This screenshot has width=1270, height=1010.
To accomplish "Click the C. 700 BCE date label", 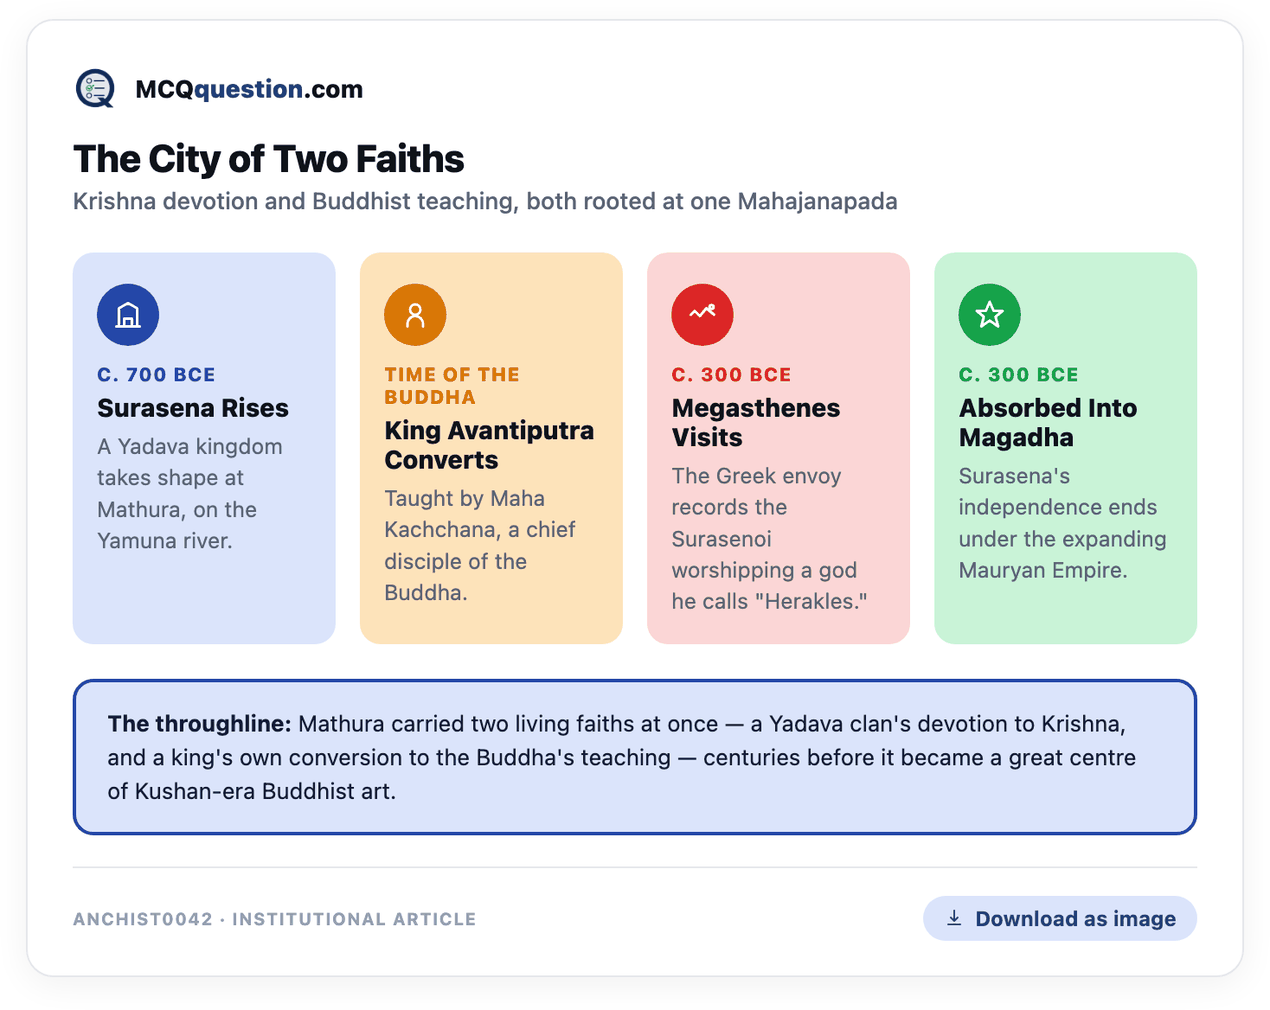I will tap(156, 375).
